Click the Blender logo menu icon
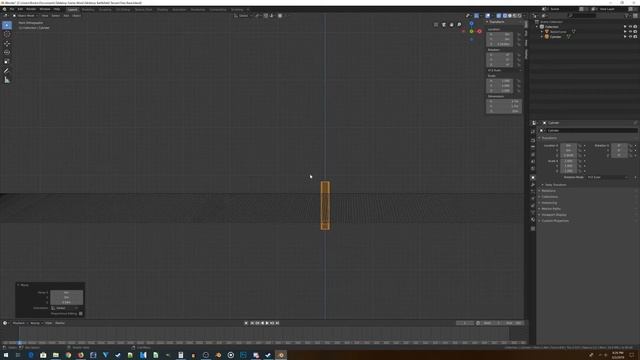This screenshot has width=640, height=360. (x=4, y=9)
